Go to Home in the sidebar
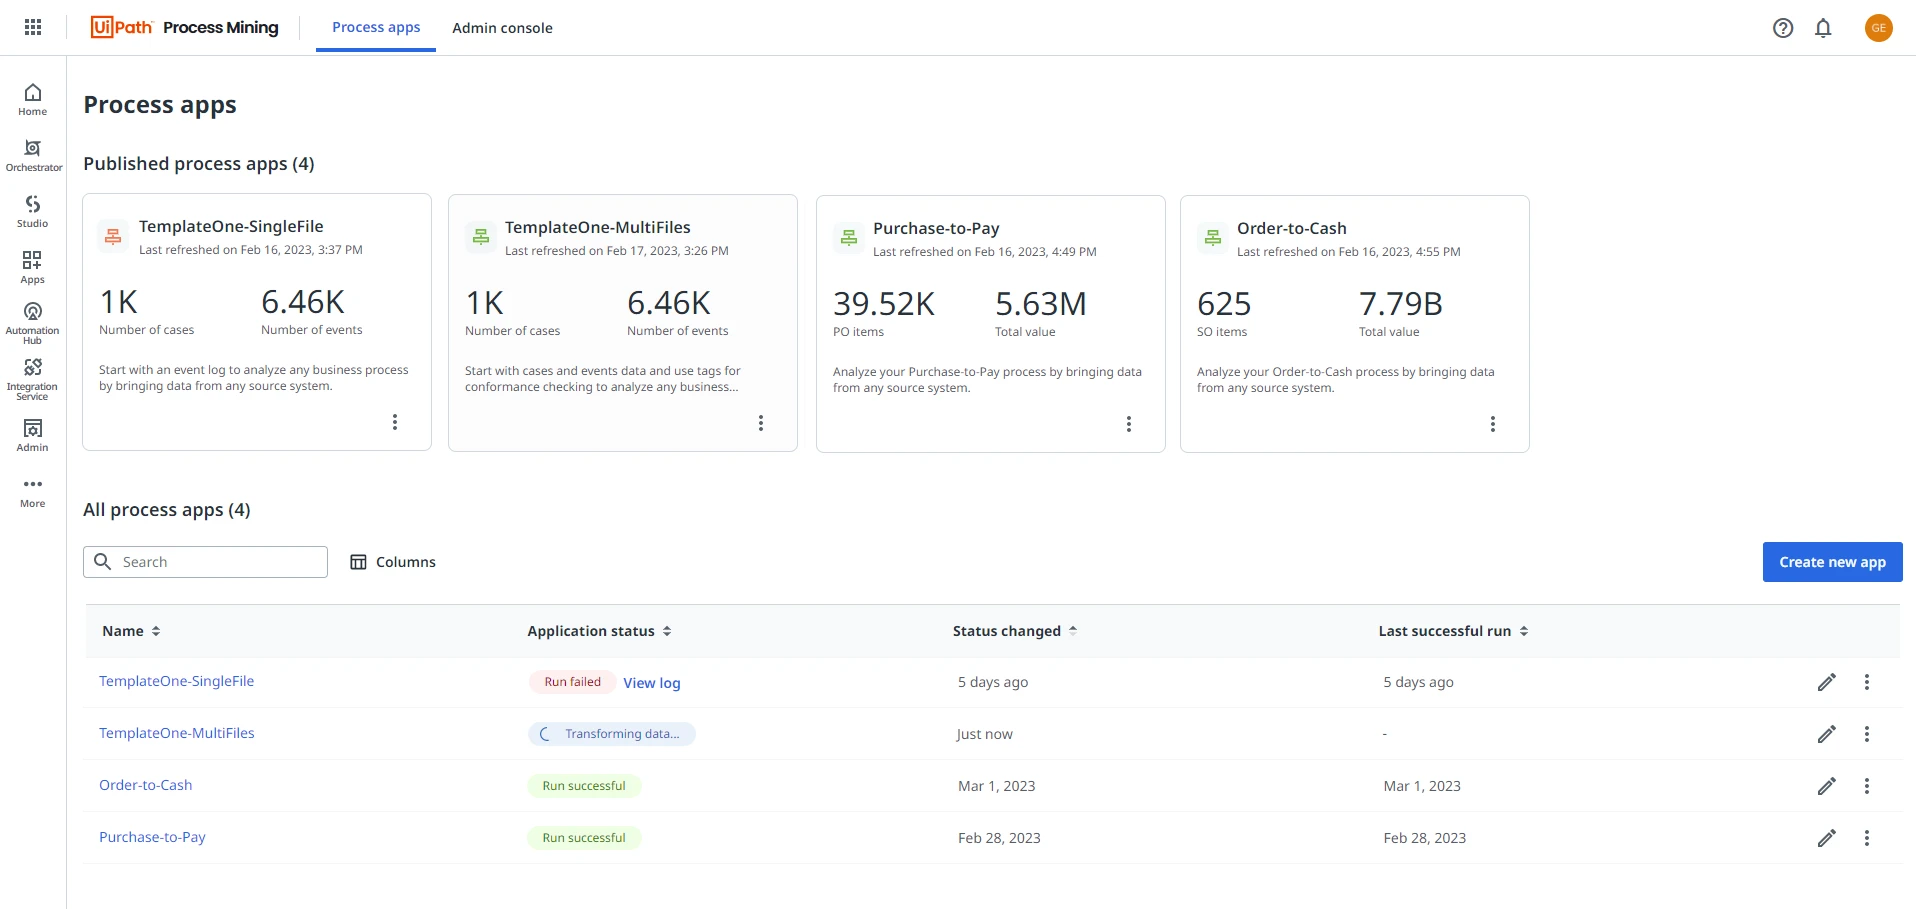Viewport: 1916px width, 909px height. click(33, 99)
